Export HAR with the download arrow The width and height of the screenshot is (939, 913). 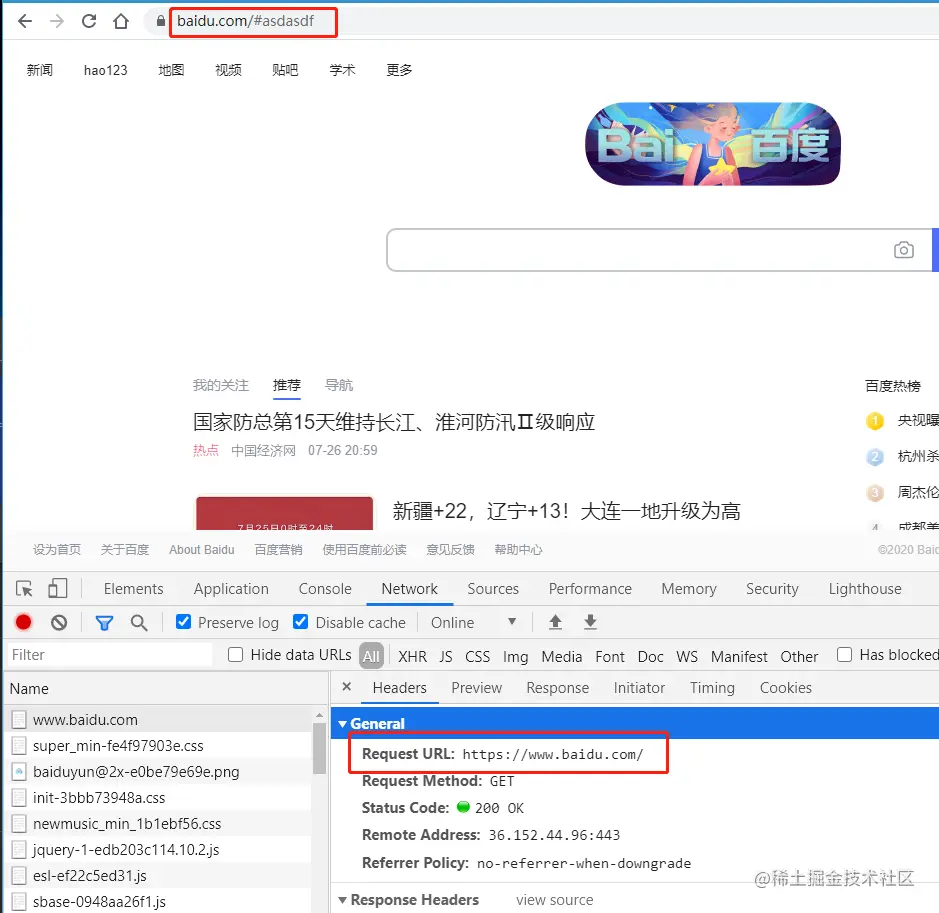coord(590,622)
